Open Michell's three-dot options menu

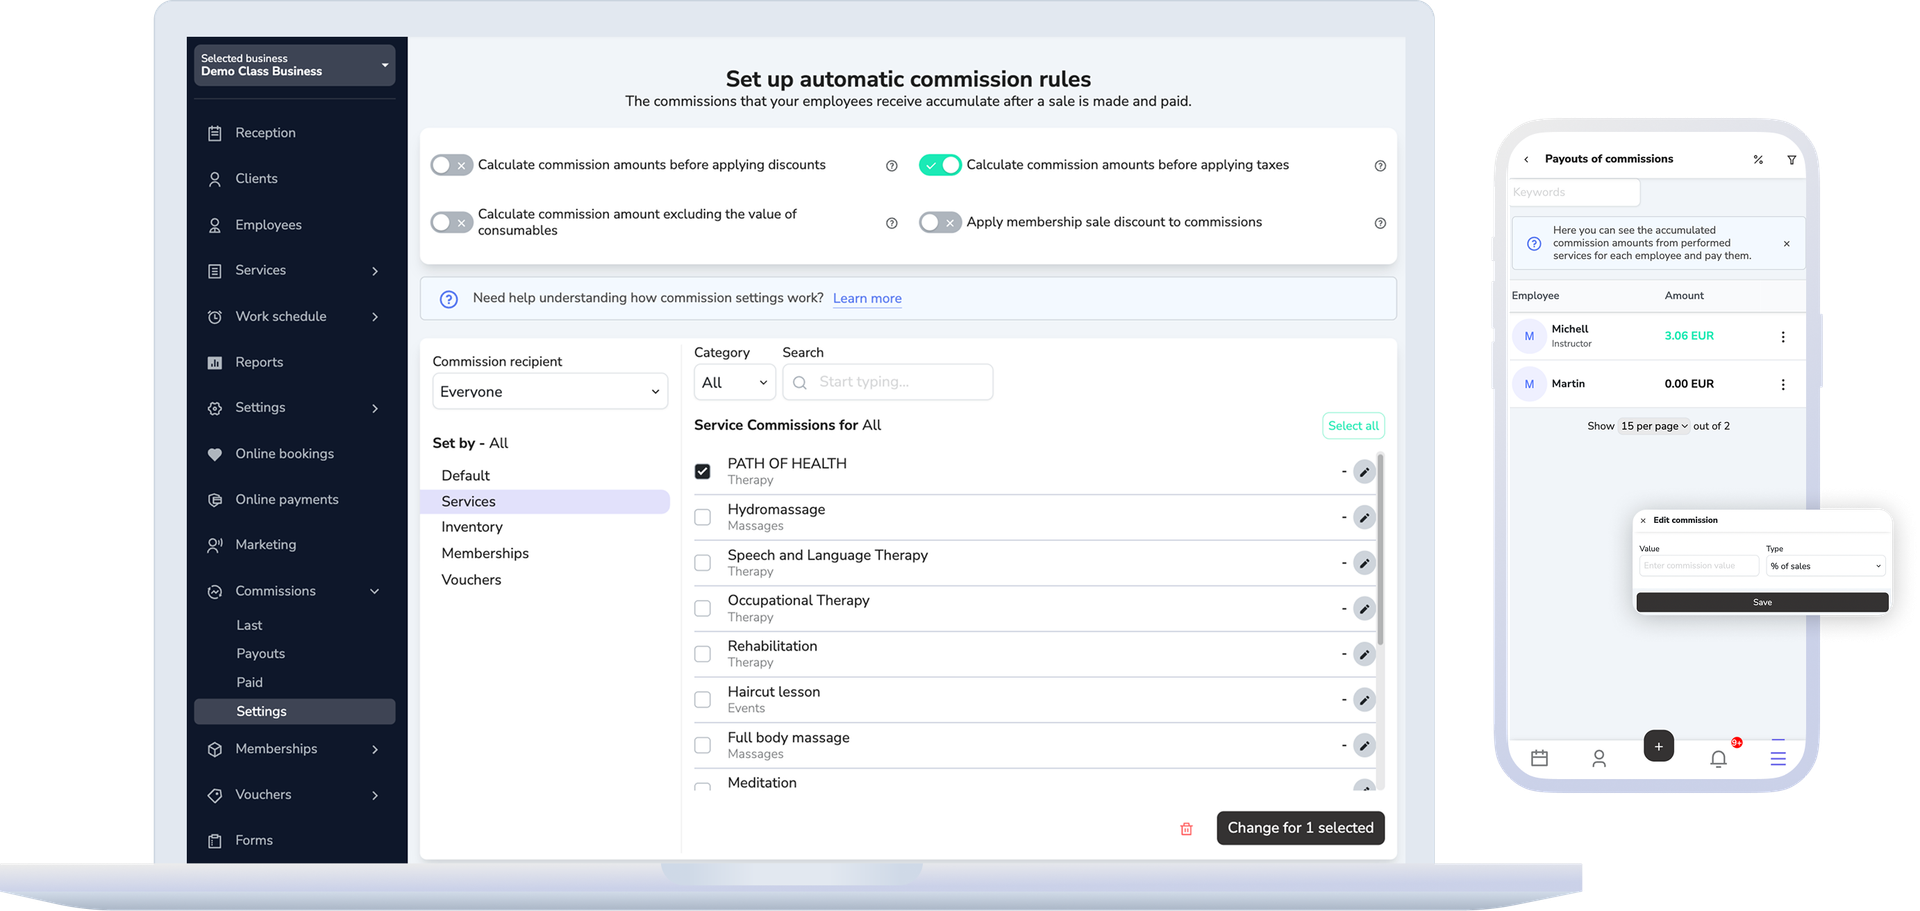(x=1783, y=337)
